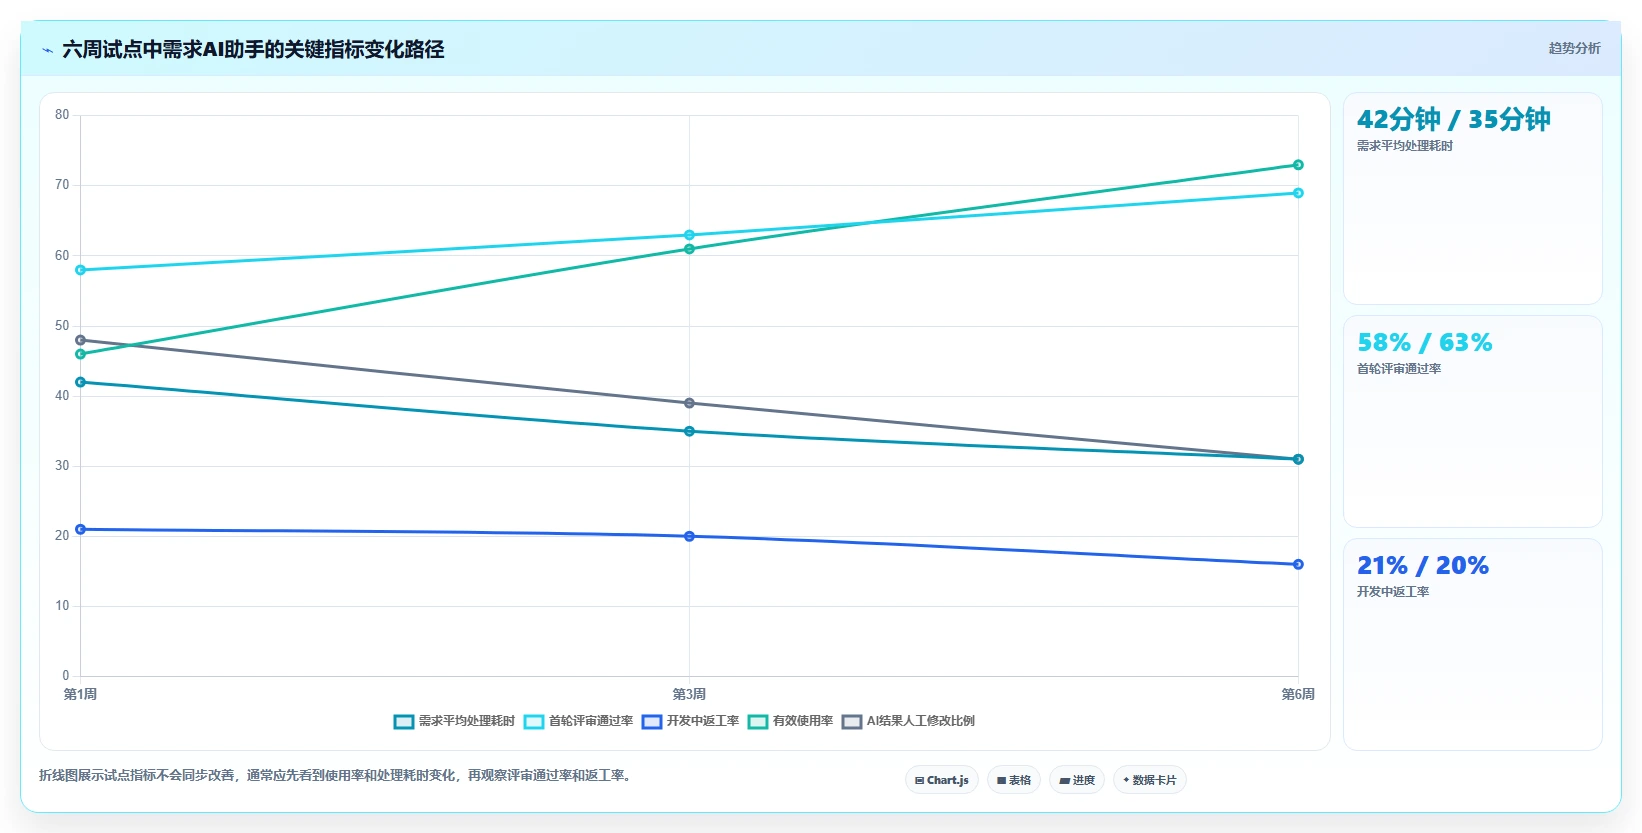Screen dimensions: 1642x833
Task: Select the Chart.js tag
Action: click(x=942, y=780)
